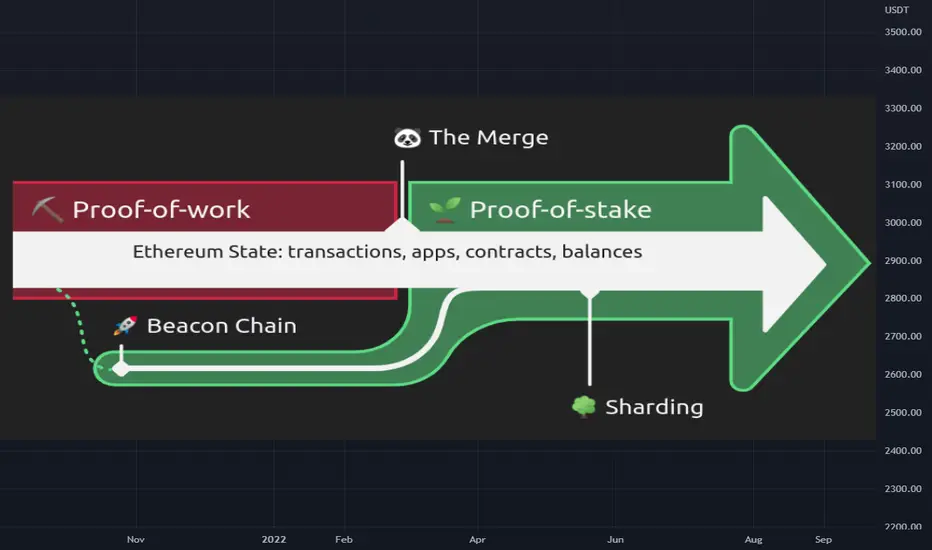Image resolution: width=932 pixels, height=550 pixels.
Task: Click the Ethereum State description text
Action: coord(387,252)
